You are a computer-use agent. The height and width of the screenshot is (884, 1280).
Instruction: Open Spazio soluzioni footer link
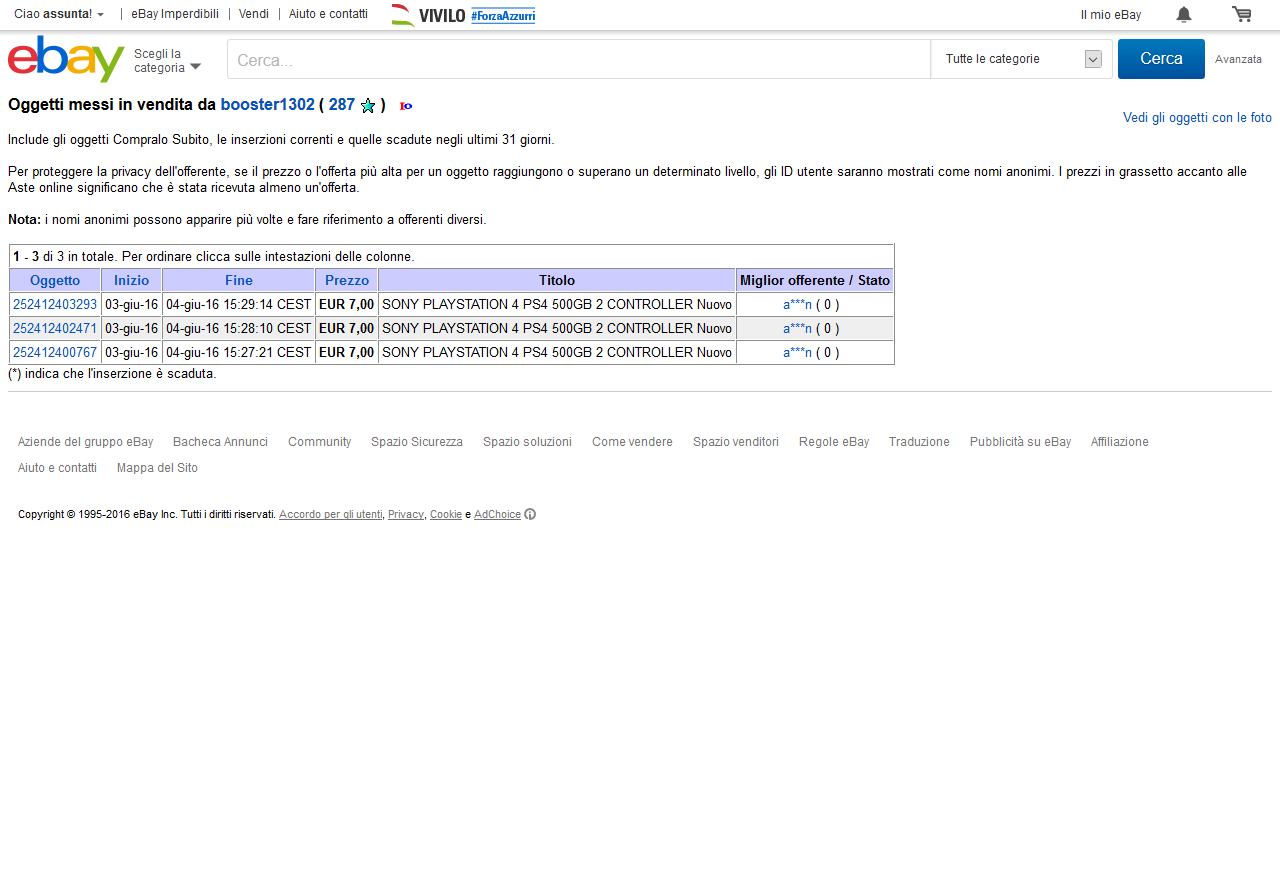point(527,442)
